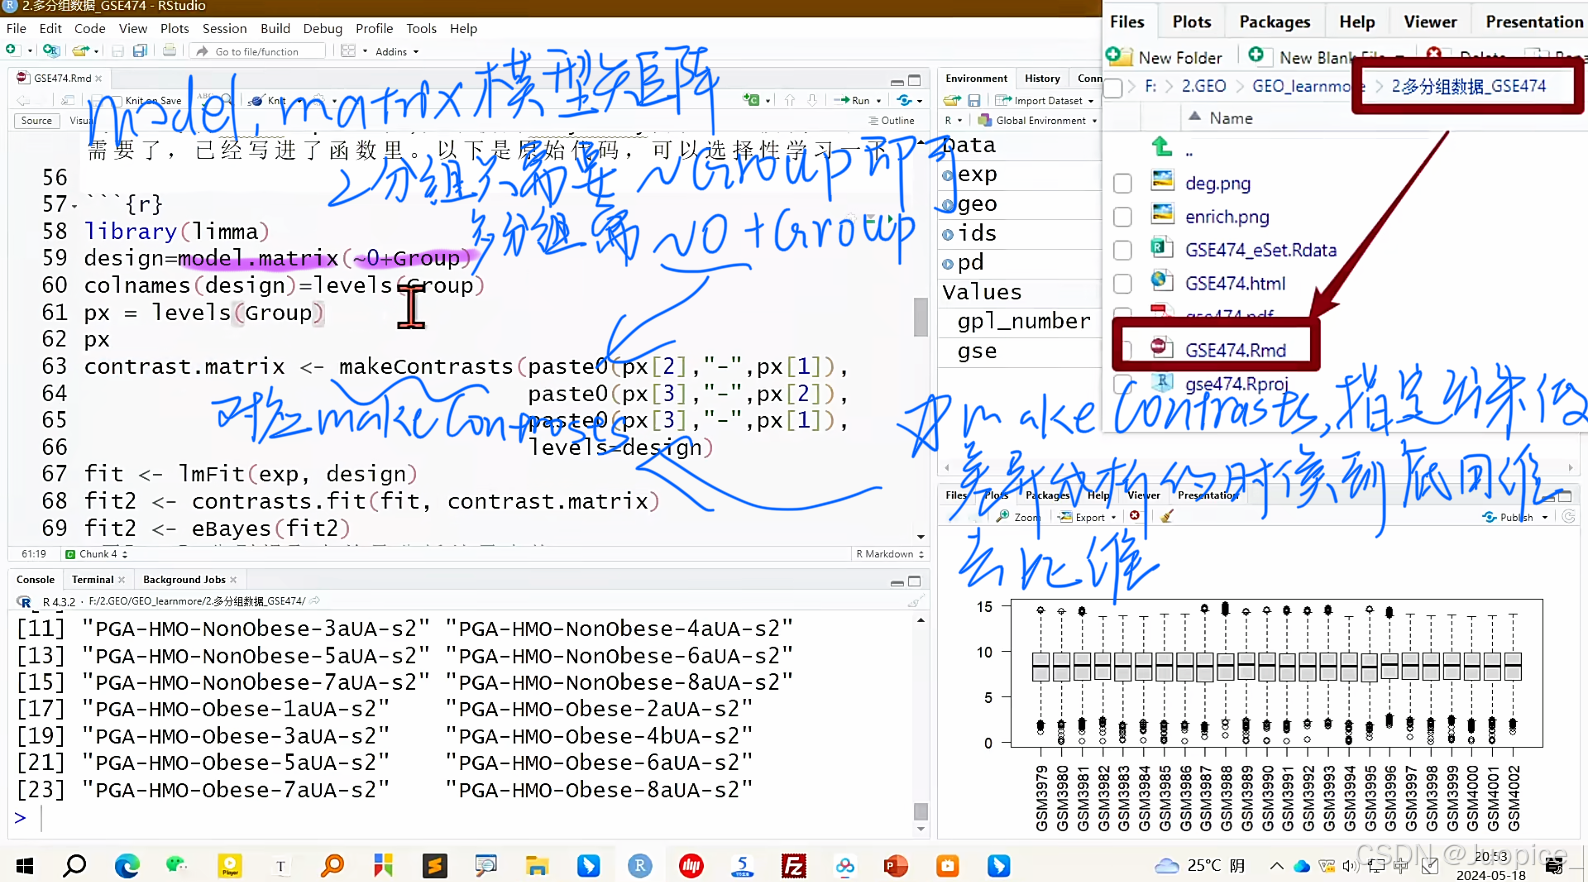Open the GSE474.Rmd file link
The height and width of the screenshot is (882, 1588).
click(x=1235, y=350)
